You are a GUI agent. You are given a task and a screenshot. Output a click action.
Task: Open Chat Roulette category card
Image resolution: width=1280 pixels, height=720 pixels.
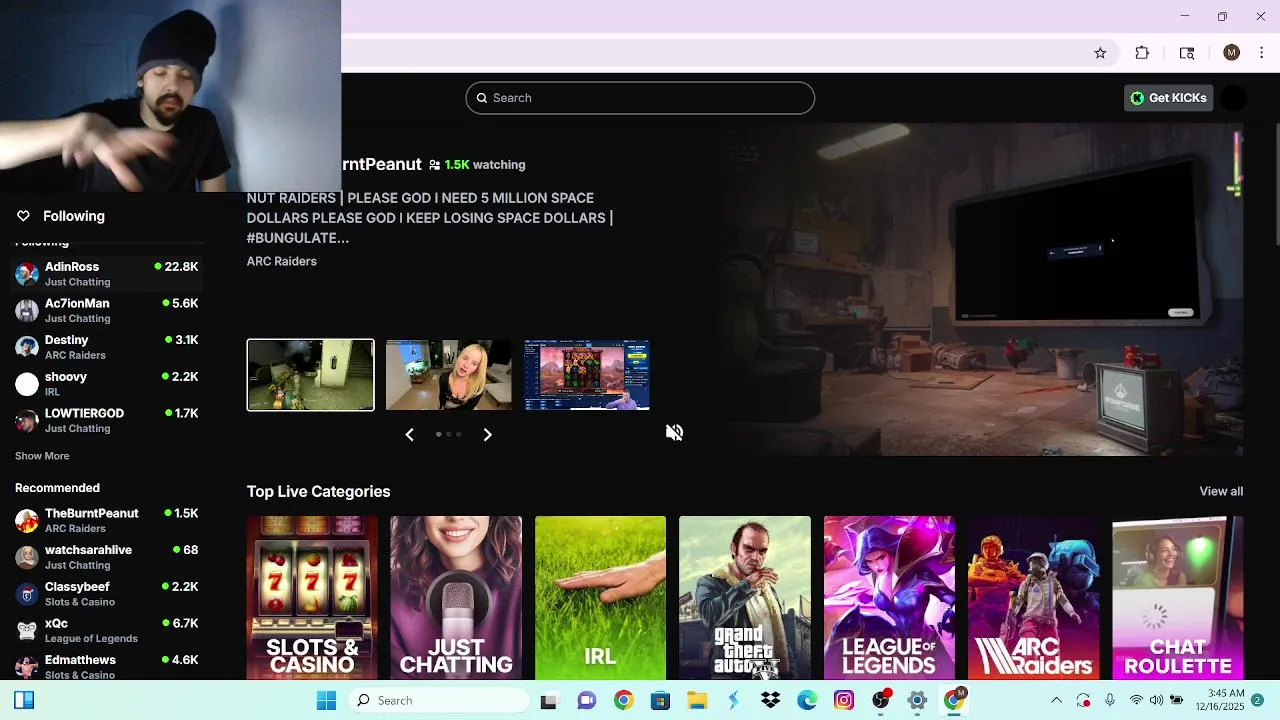(x=1177, y=598)
